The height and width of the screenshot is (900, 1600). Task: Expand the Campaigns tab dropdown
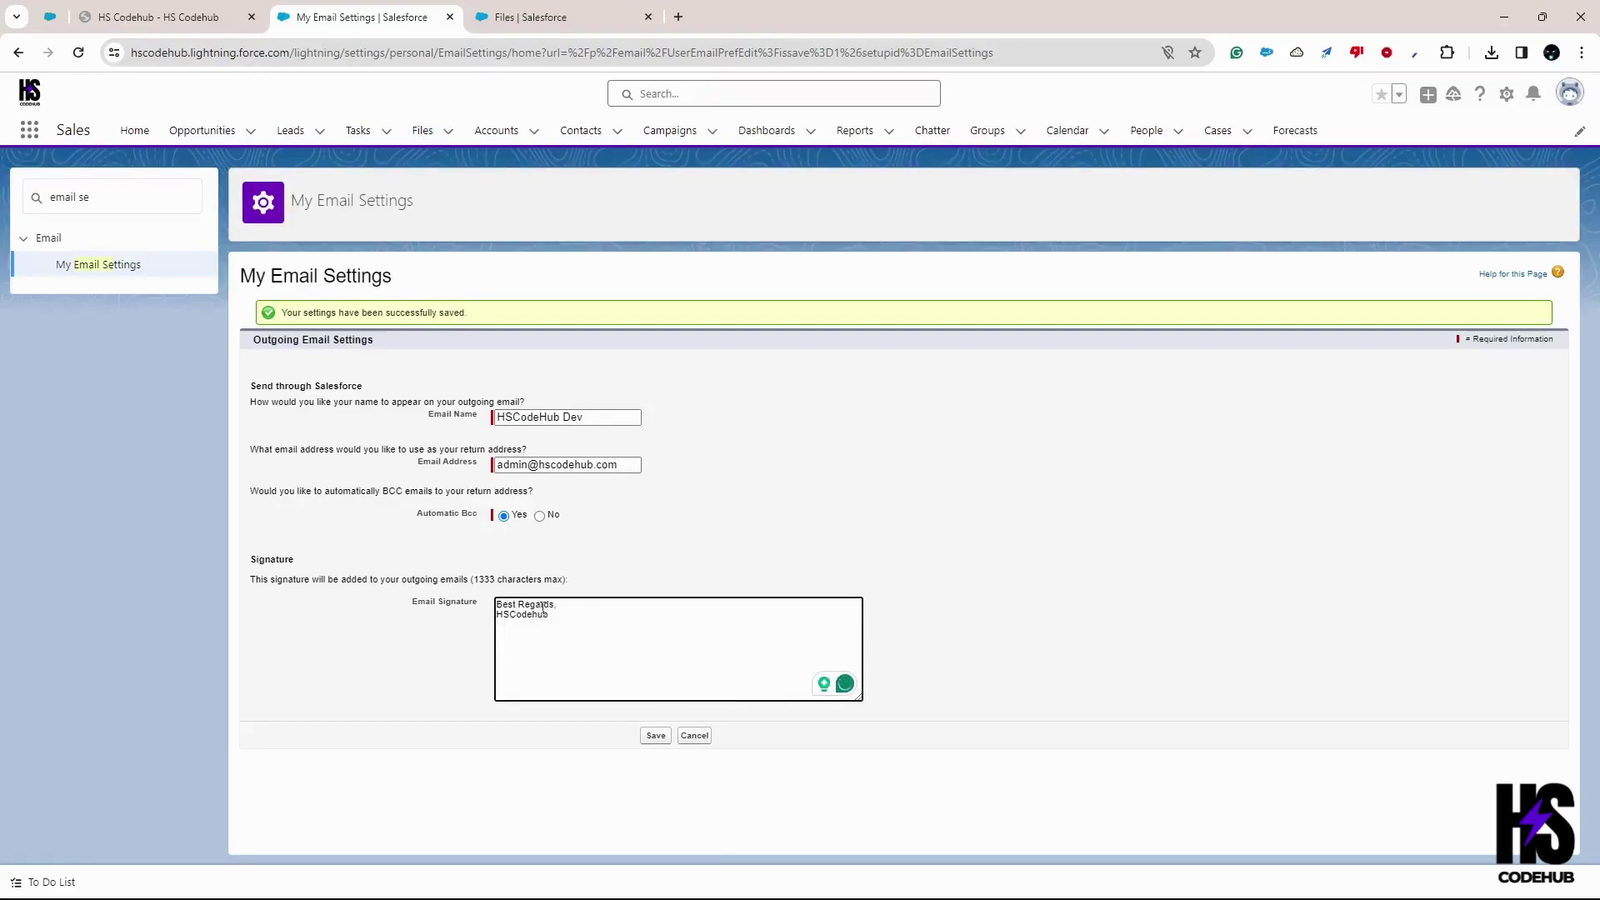[713, 131]
